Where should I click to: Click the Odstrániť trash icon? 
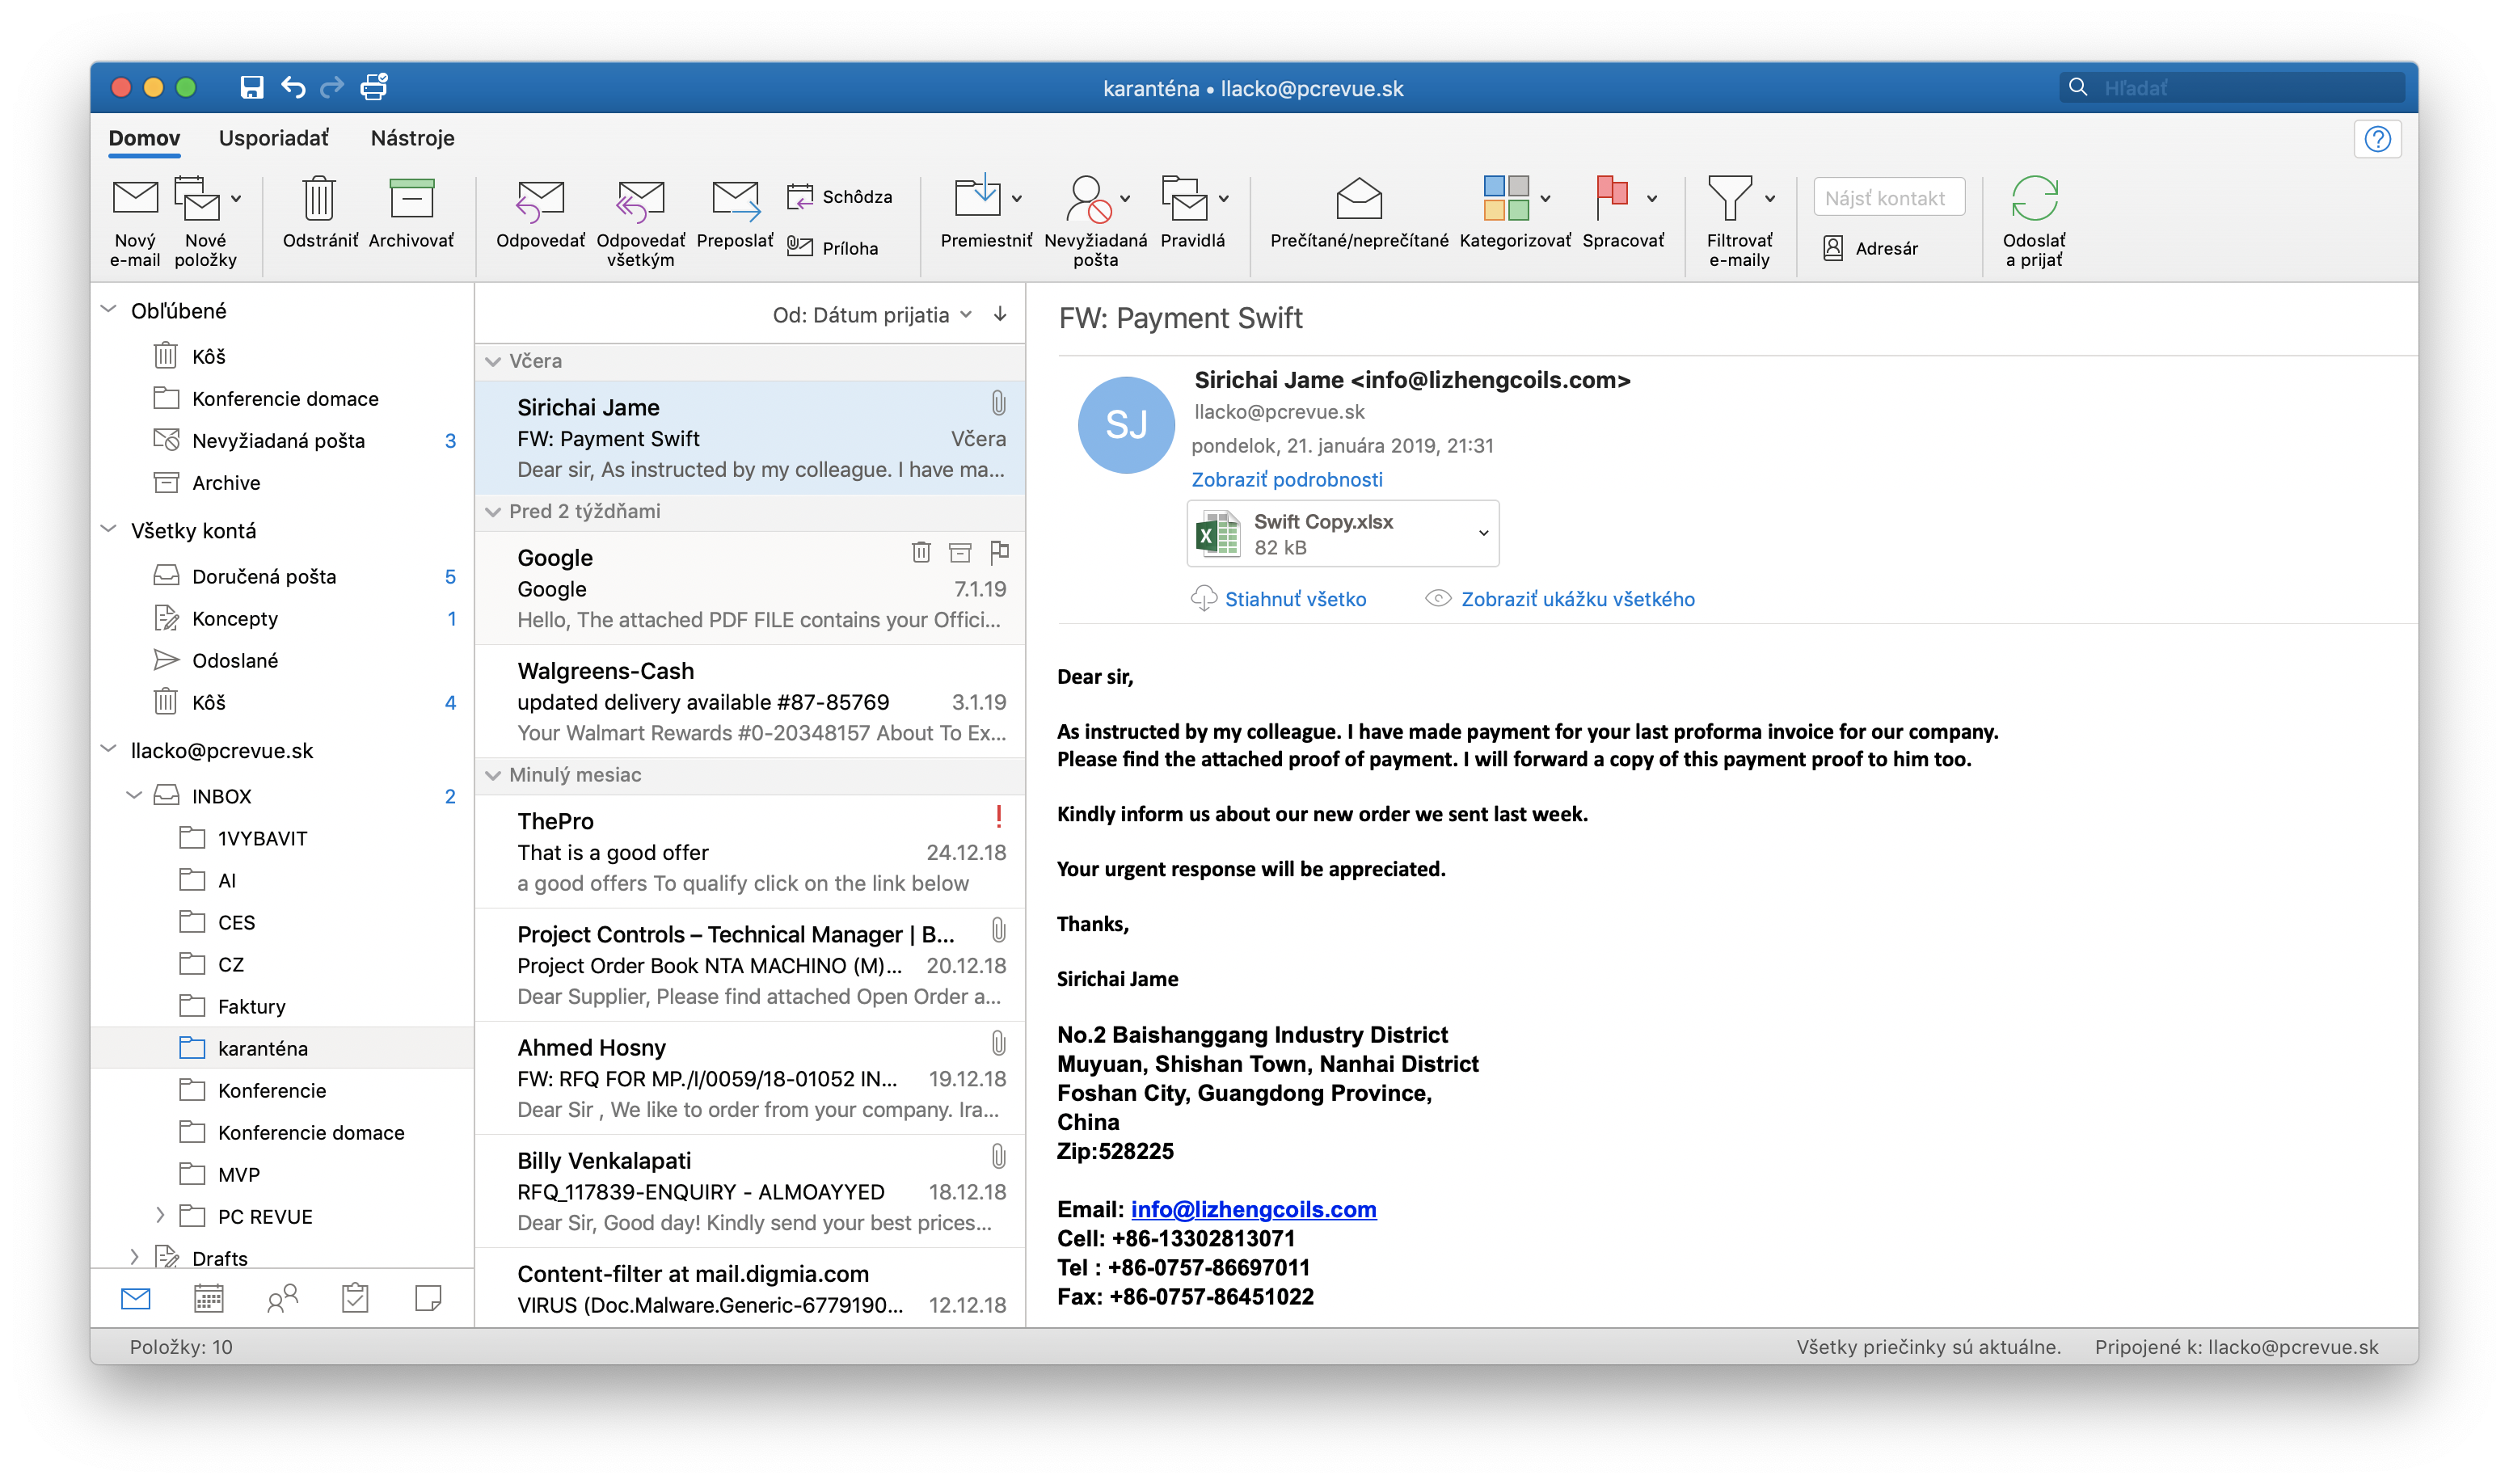click(x=319, y=198)
